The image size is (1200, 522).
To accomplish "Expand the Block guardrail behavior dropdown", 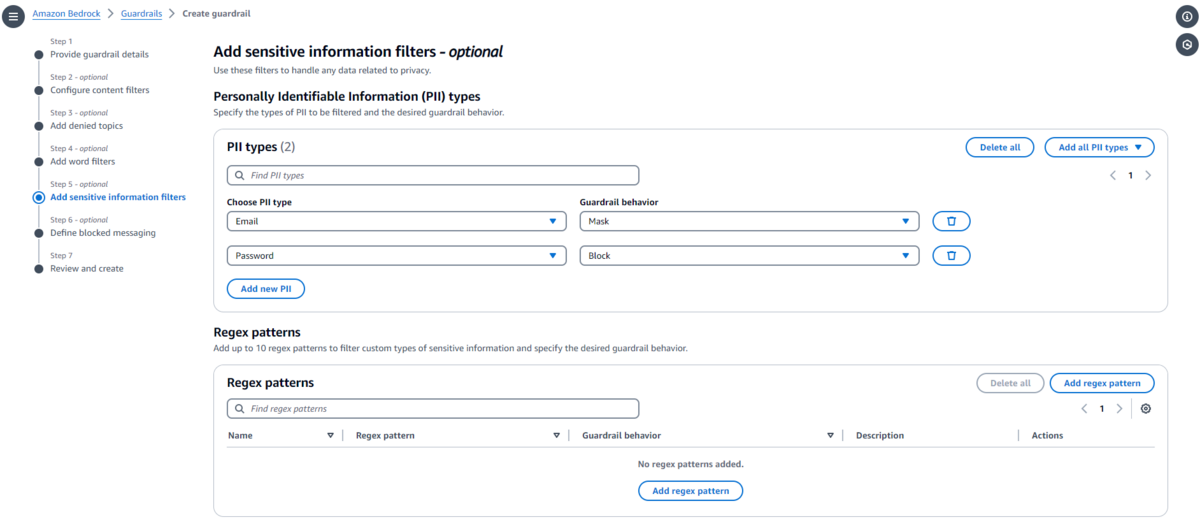I will coord(748,256).
